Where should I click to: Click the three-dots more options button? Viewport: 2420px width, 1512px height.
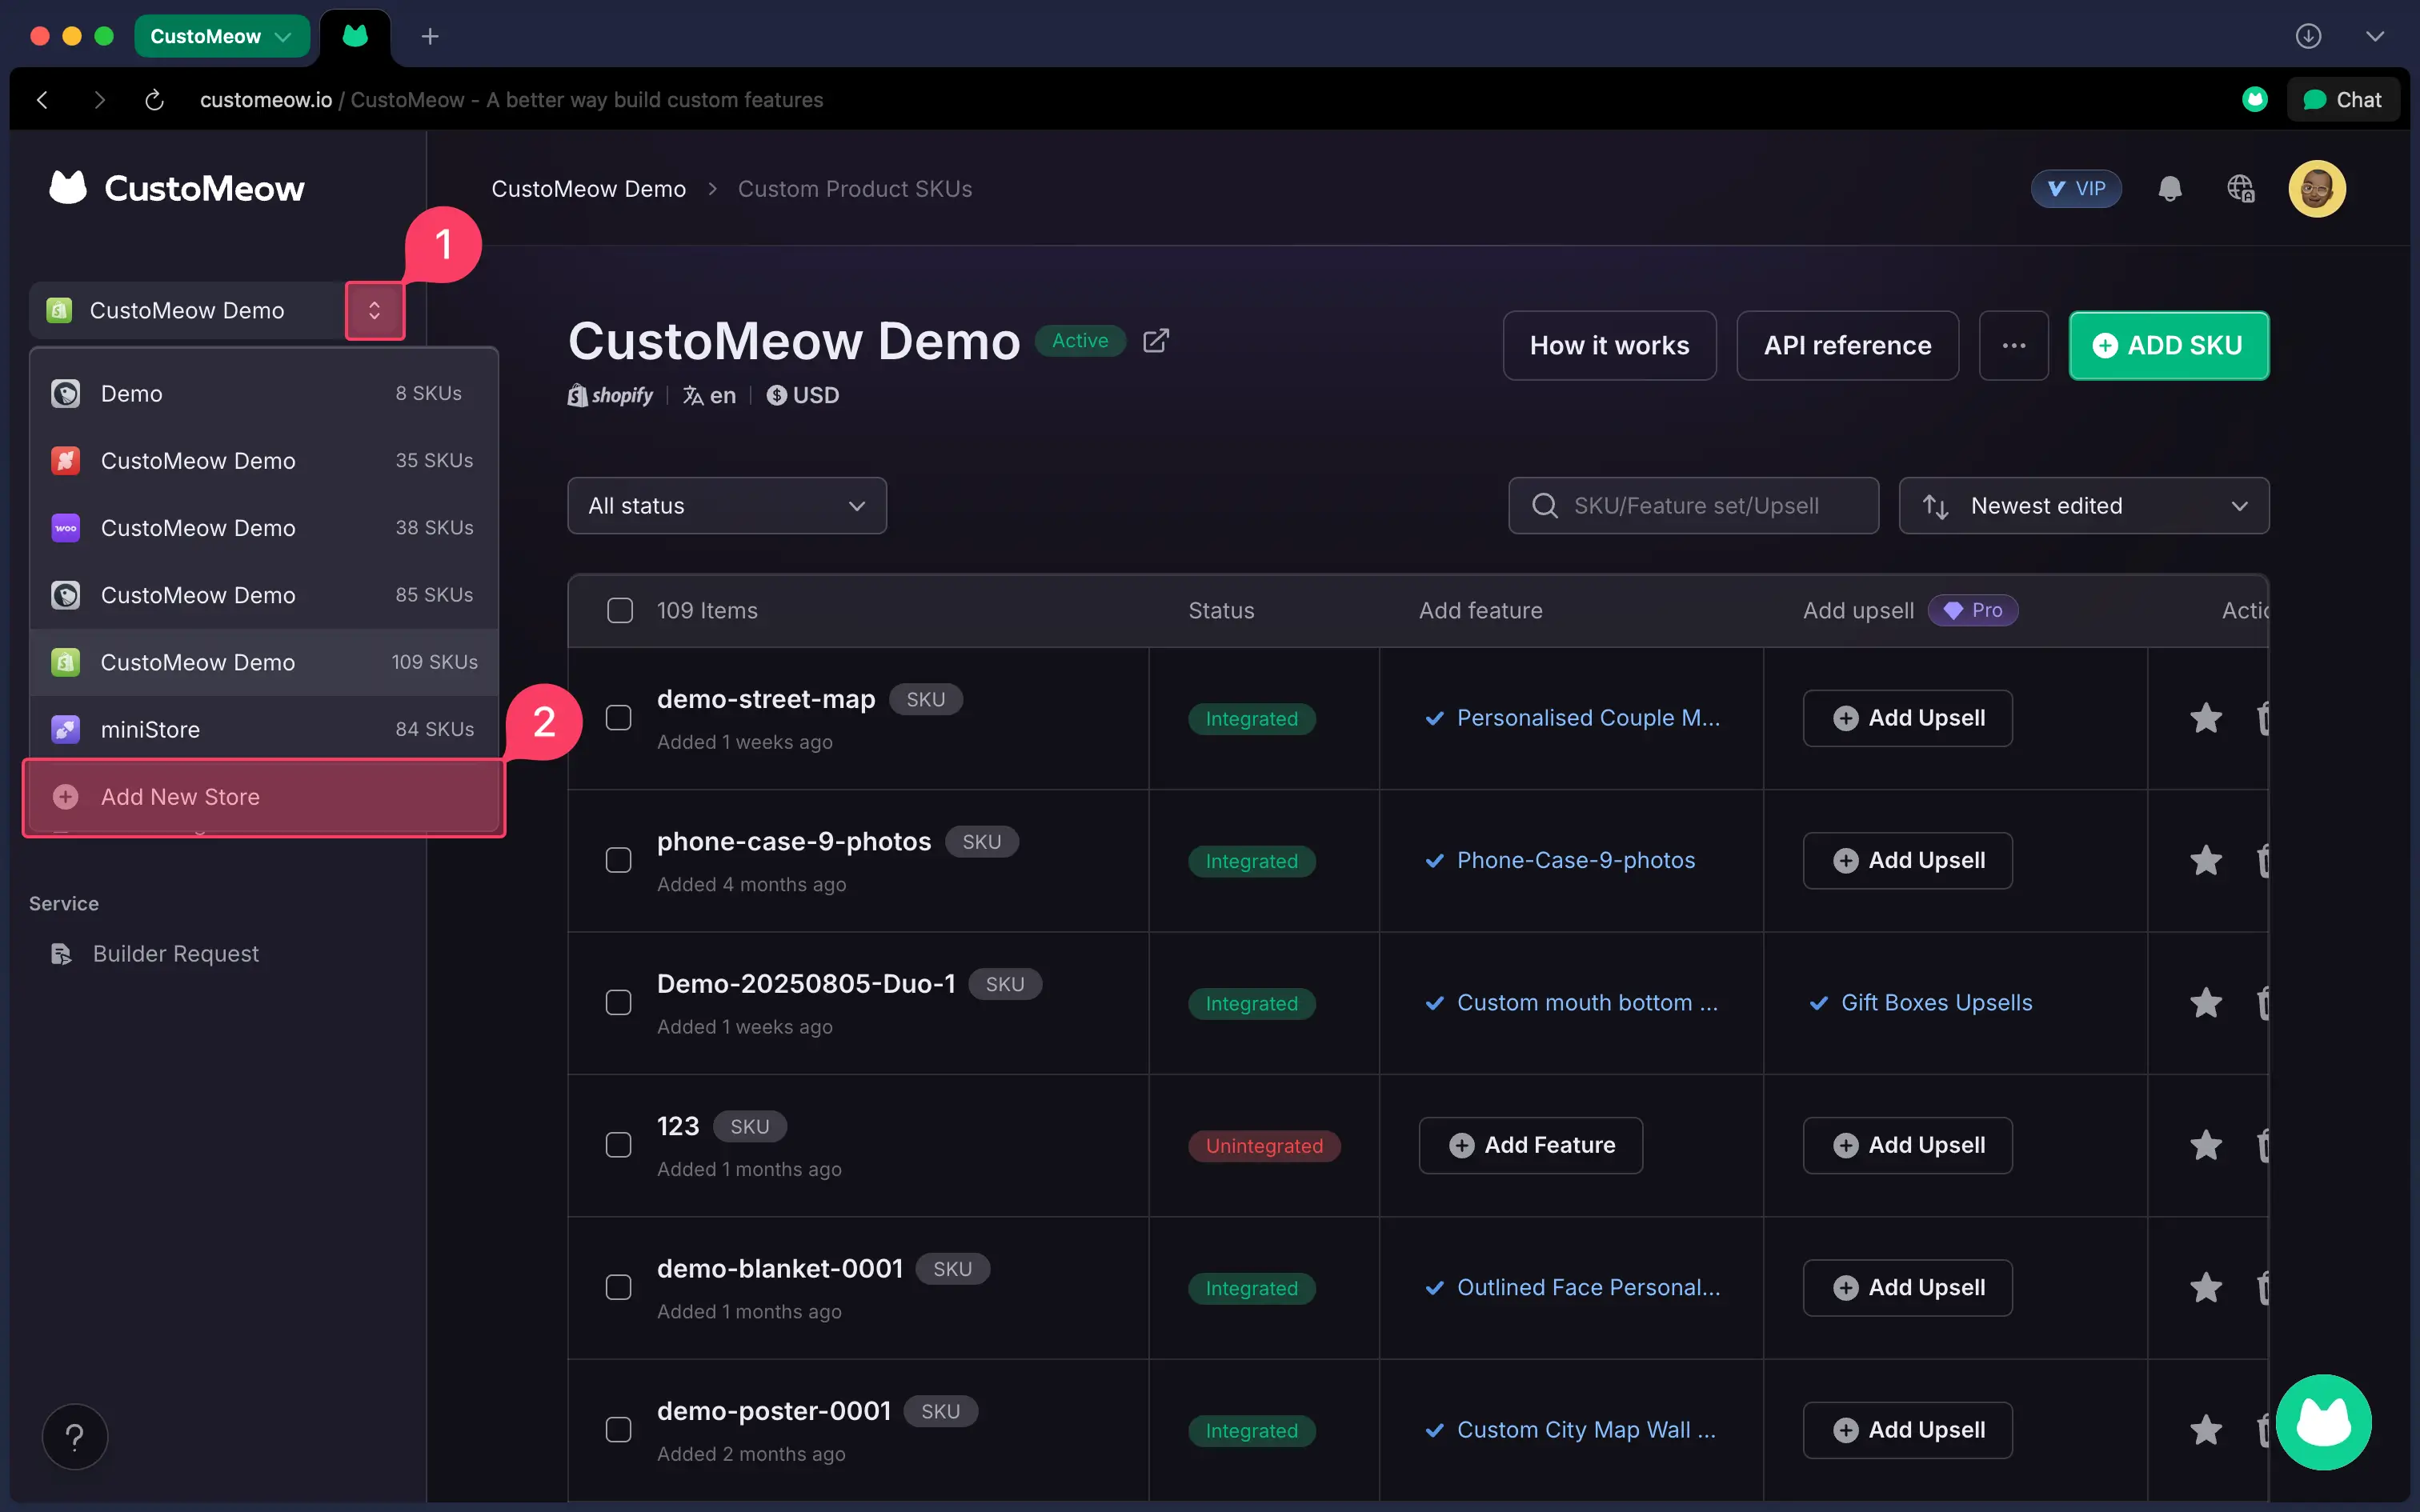[2013, 345]
